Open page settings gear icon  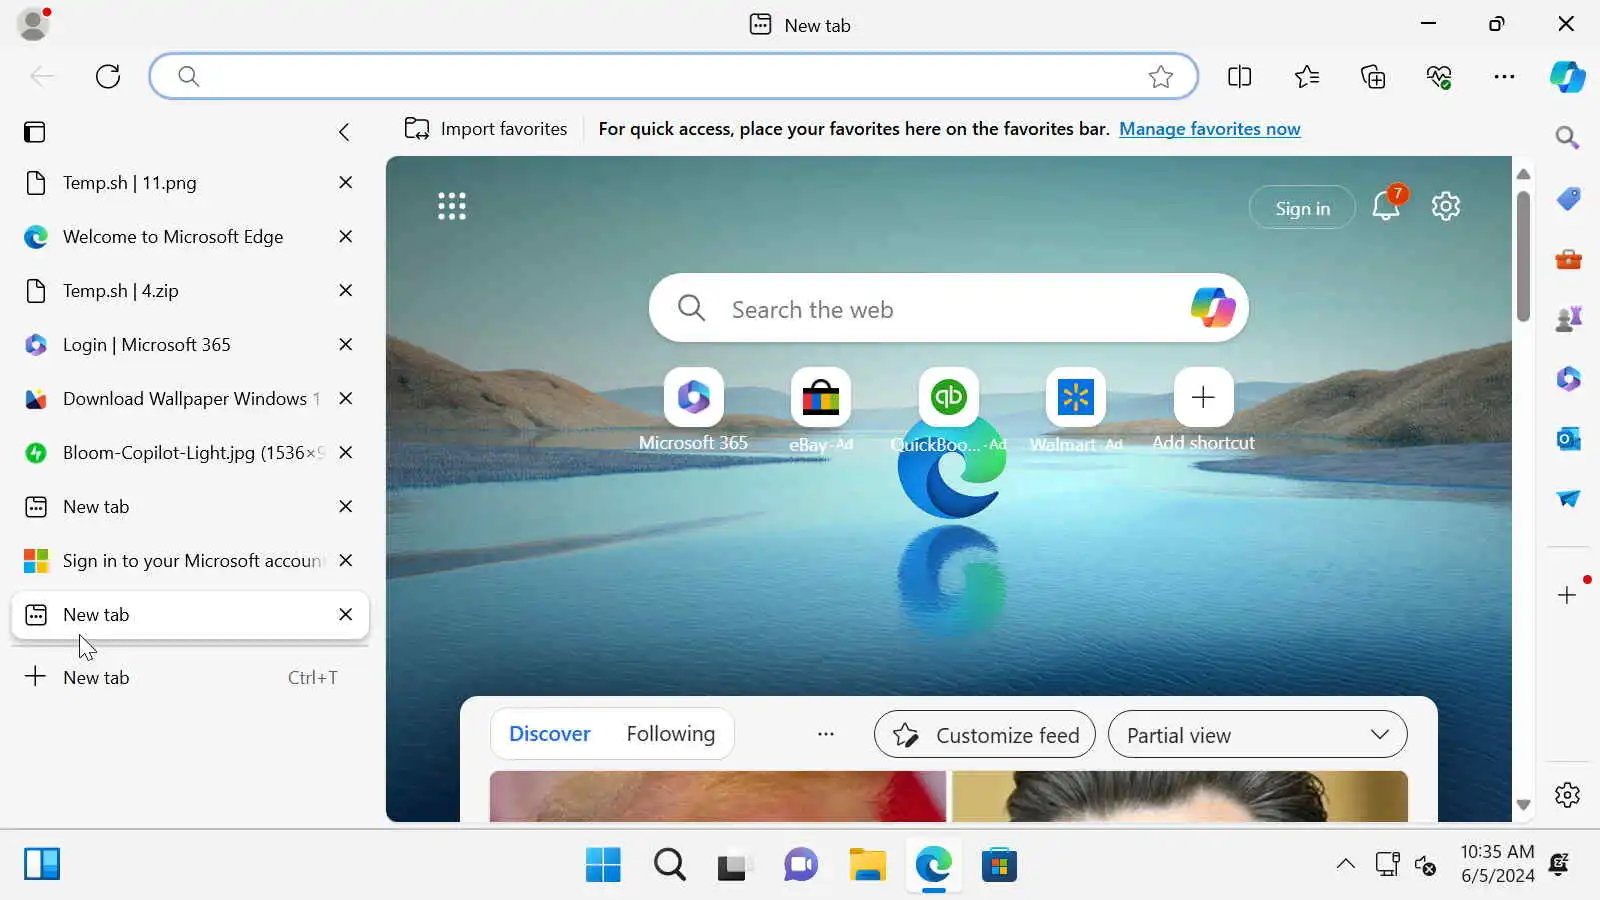coord(1446,206)
